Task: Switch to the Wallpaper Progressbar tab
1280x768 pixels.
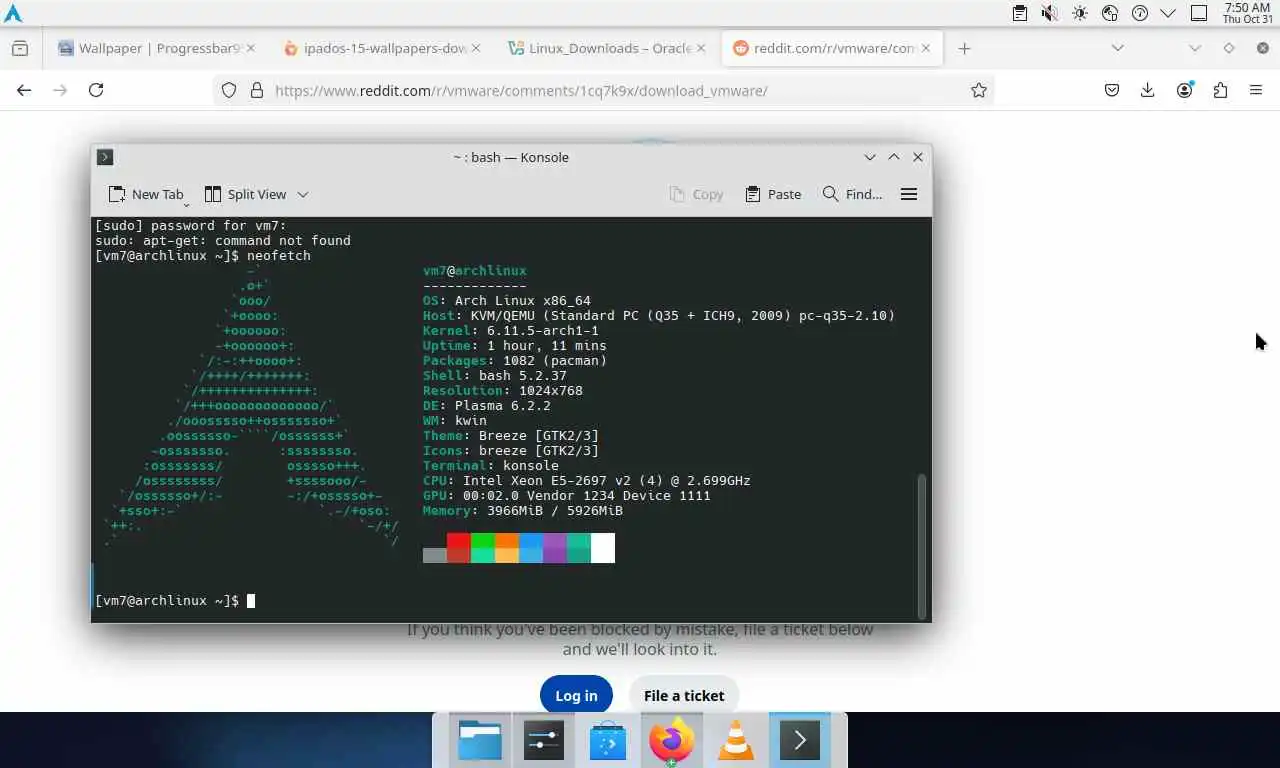Action: (157, 48)
